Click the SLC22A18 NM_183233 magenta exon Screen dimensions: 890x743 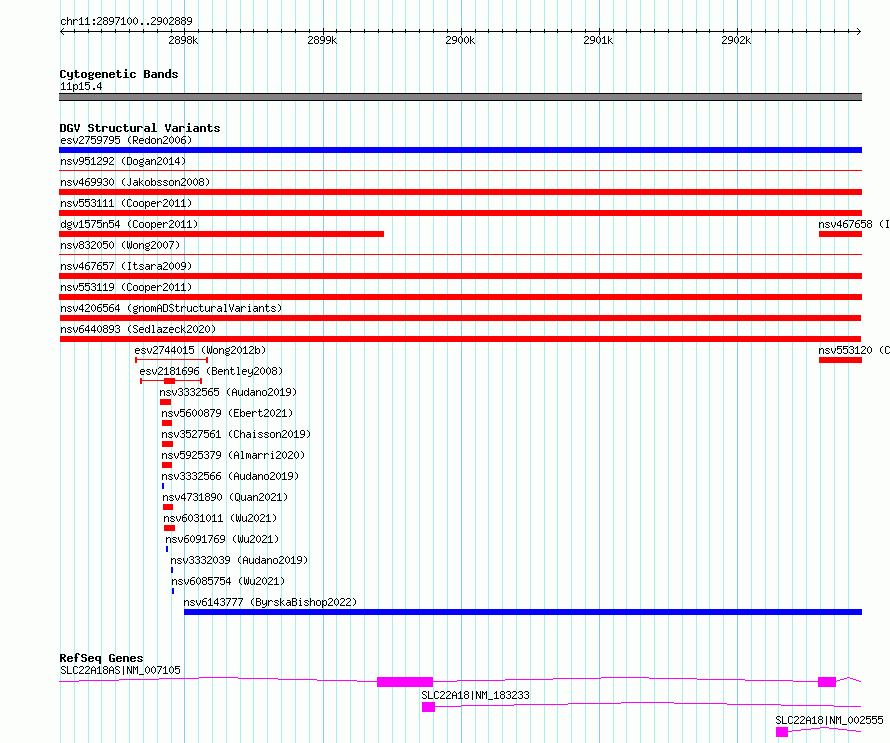[x=429, y=707]
